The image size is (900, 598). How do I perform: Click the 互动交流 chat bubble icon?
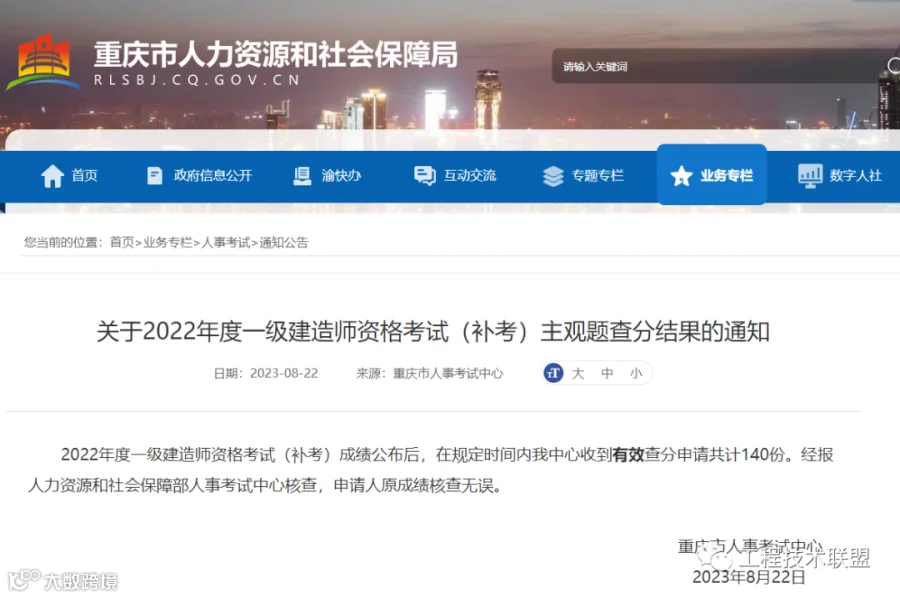click(x=425, y=176)
